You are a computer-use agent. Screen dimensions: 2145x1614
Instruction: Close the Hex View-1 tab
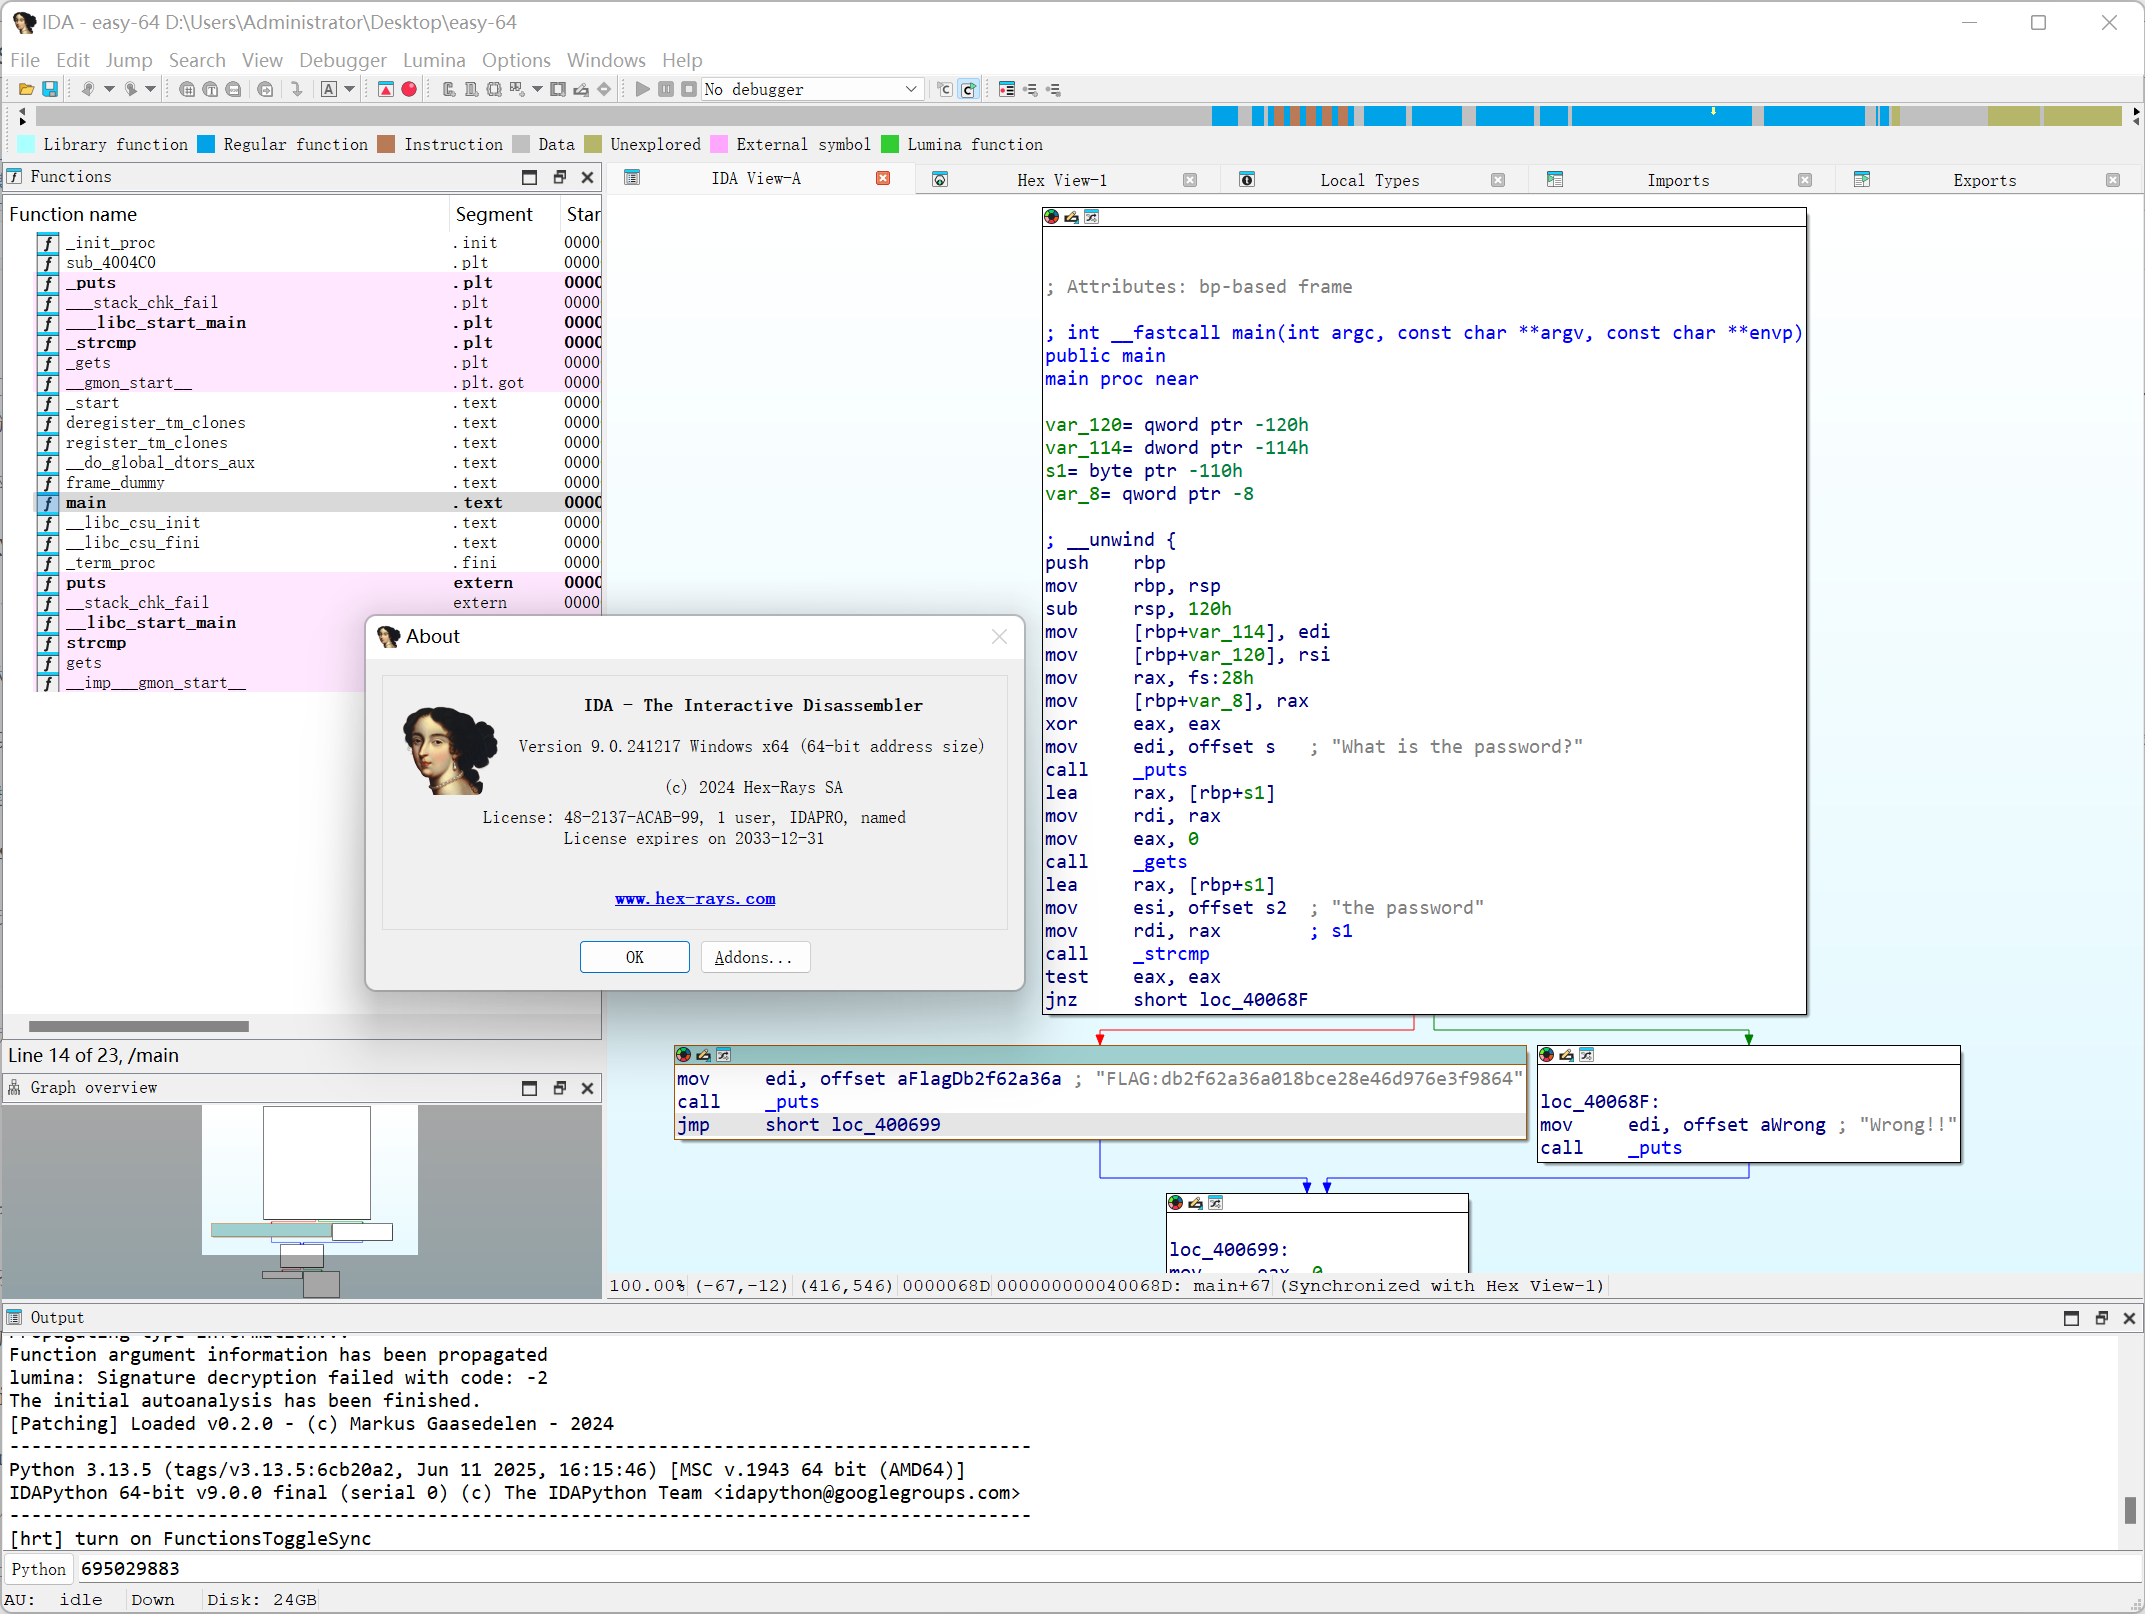1190,180
